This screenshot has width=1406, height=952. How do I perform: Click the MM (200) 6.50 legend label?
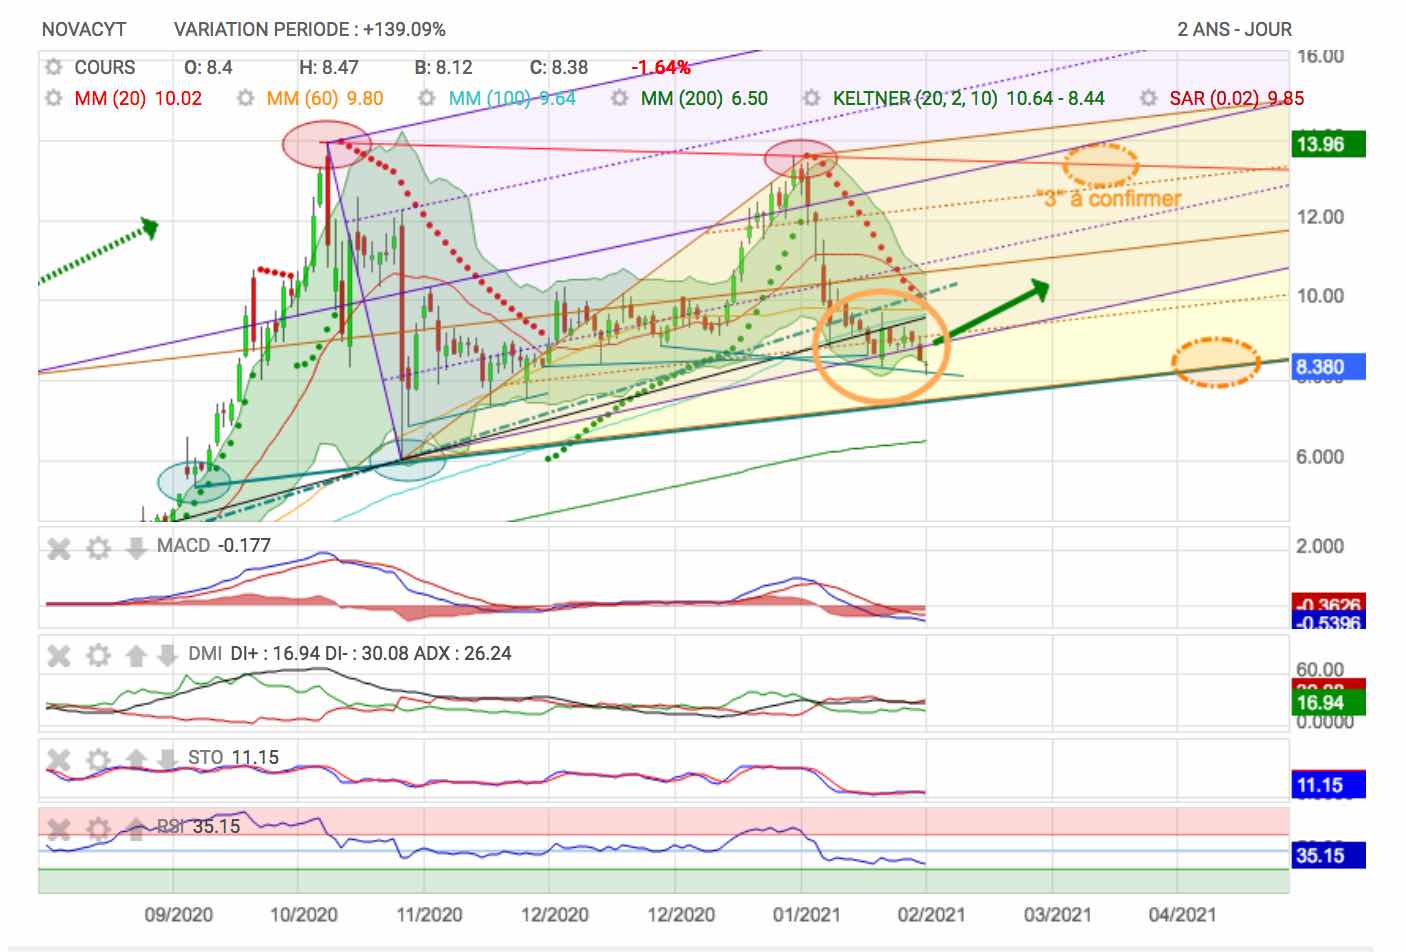pos(704,98)
